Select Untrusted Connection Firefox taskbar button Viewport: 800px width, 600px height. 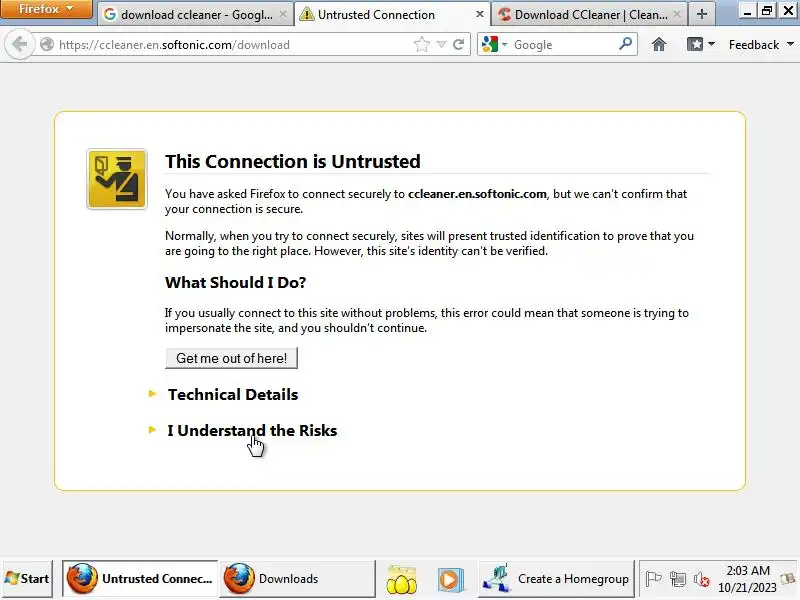(140, 579)
